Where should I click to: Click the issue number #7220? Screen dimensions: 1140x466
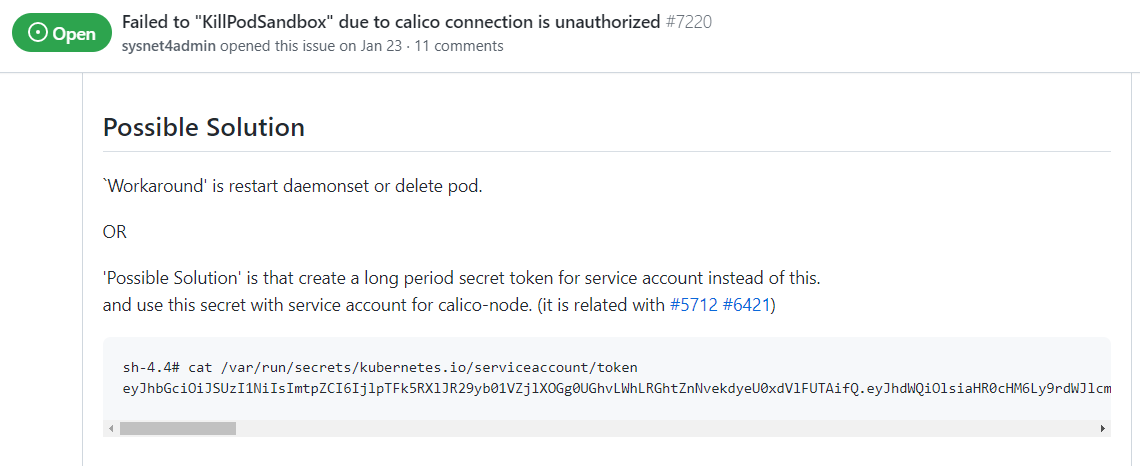tap(689, 22)
